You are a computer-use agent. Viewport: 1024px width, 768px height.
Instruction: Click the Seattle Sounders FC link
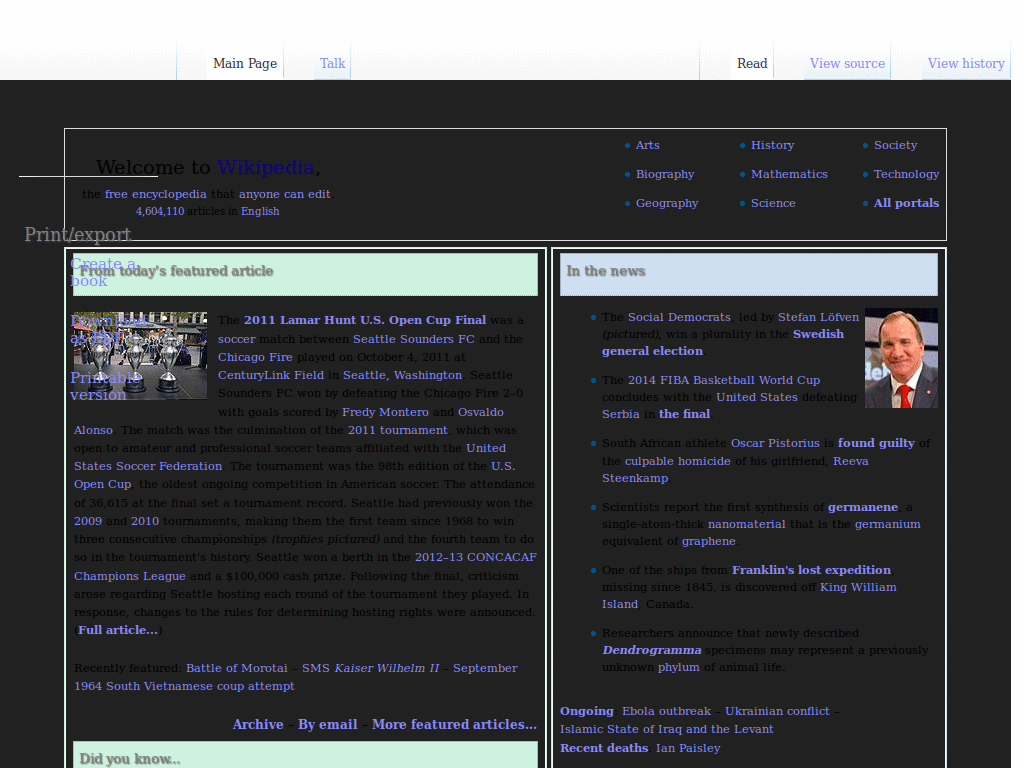(x=413, y=339)
